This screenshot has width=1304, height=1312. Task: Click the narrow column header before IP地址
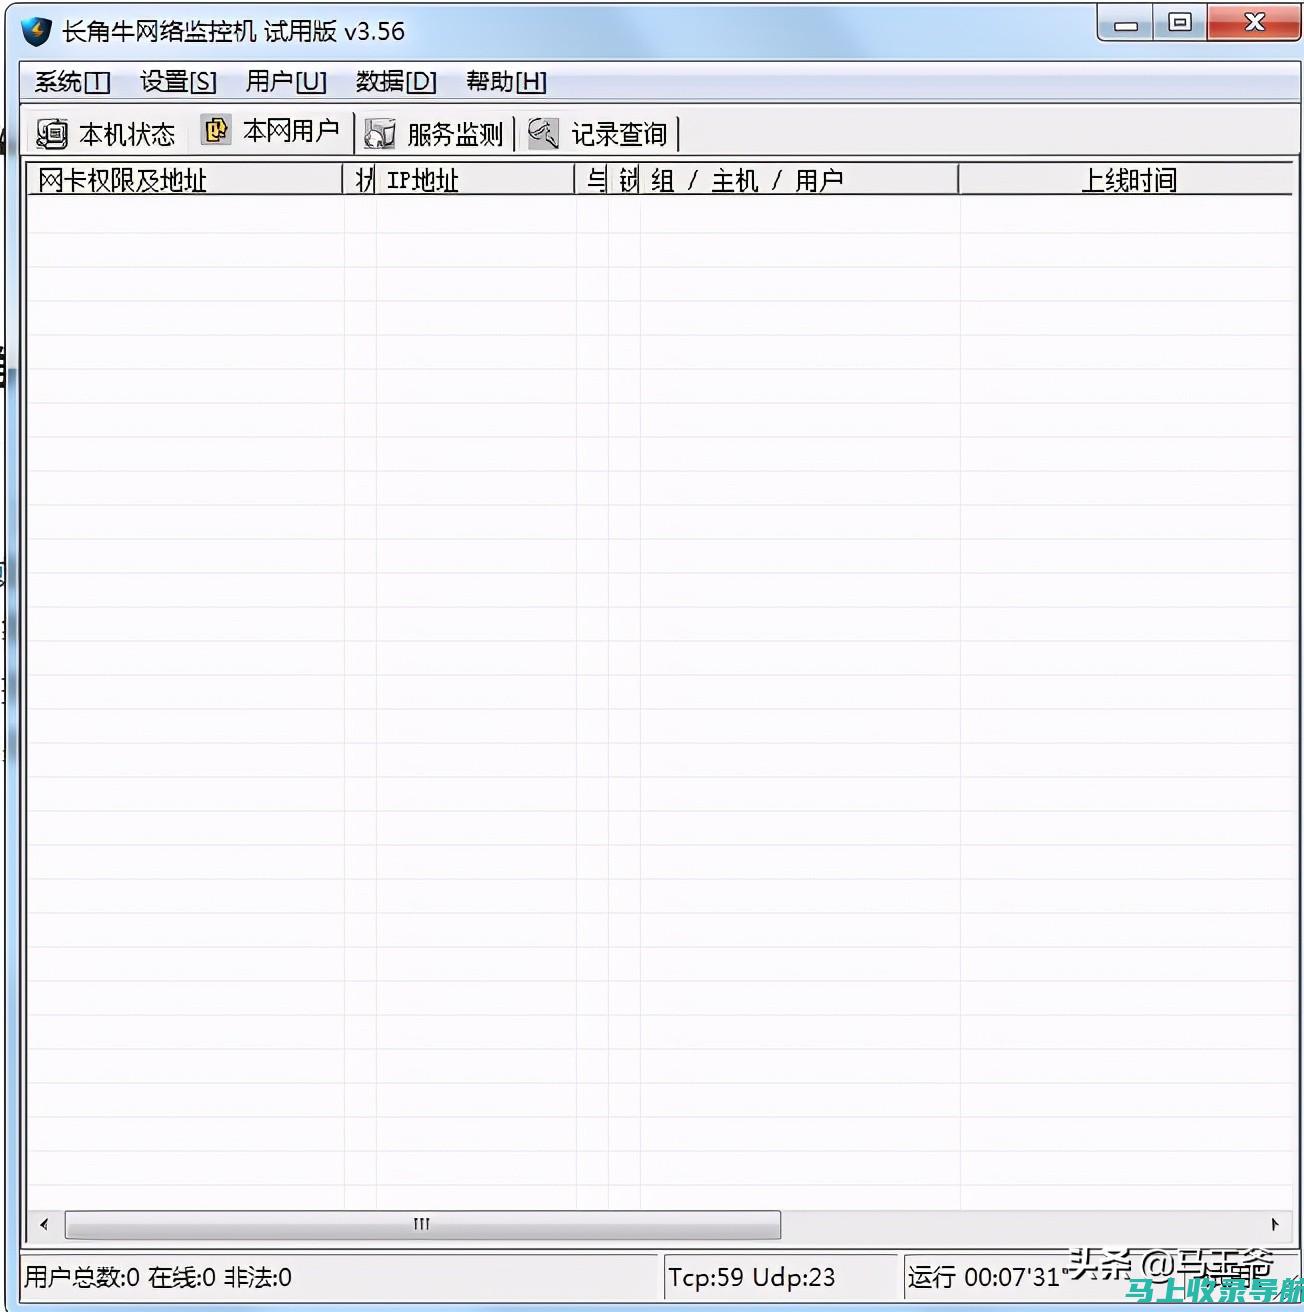coord(360,180)
